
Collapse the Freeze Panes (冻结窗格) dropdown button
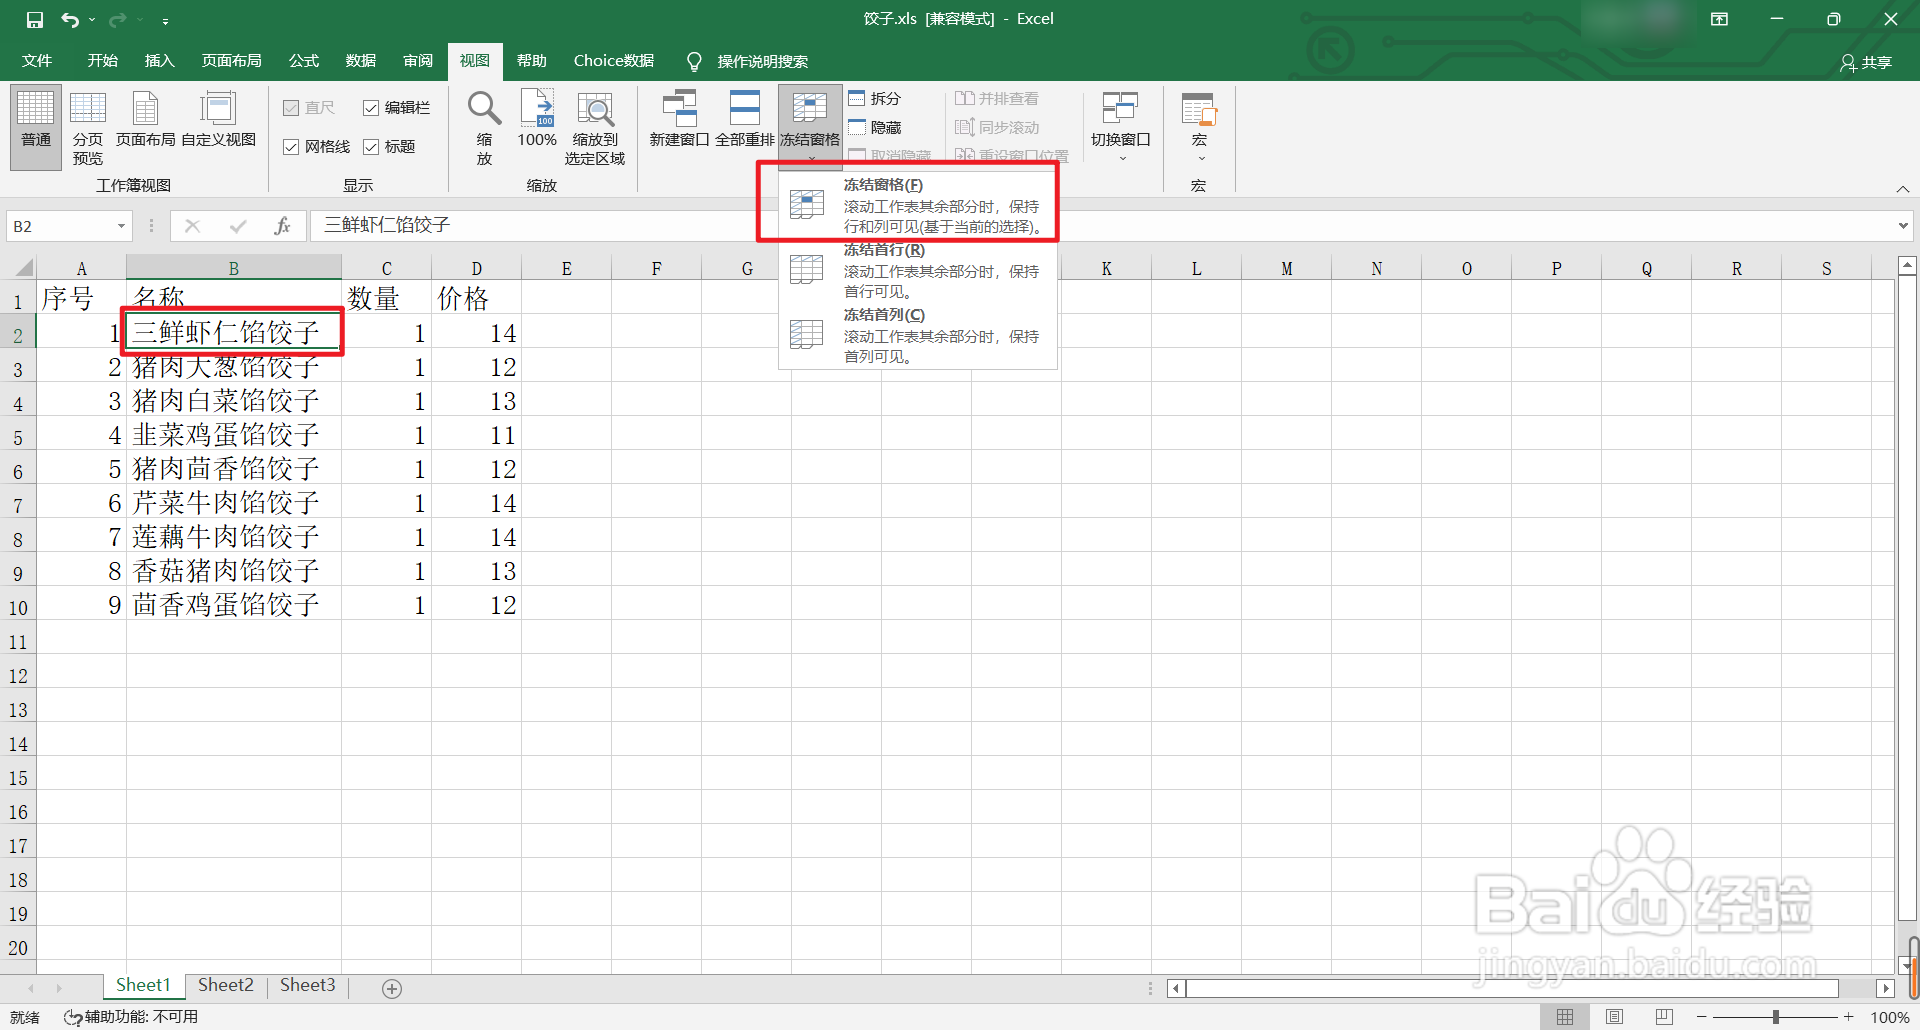point(810,126)
